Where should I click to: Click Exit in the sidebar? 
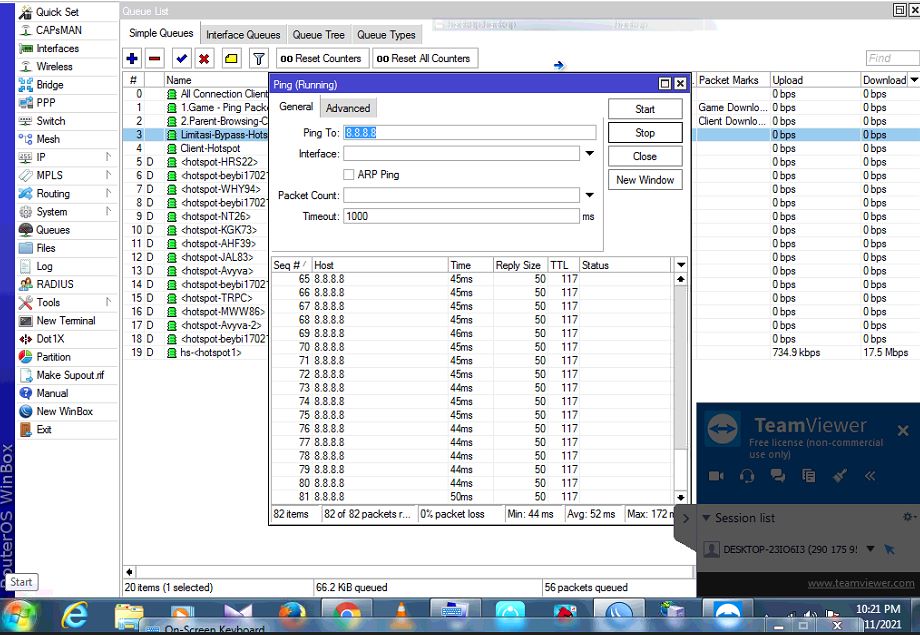point(44,430)
